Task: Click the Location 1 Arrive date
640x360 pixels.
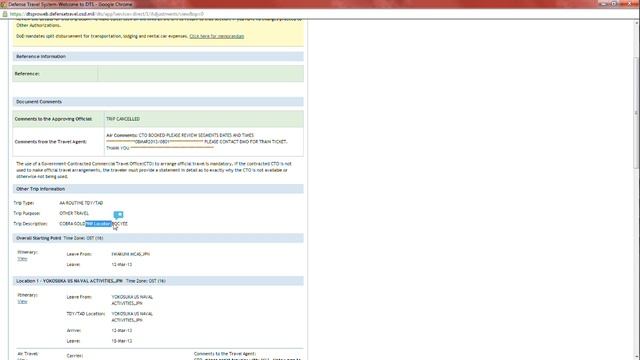Action: (122, 331)
